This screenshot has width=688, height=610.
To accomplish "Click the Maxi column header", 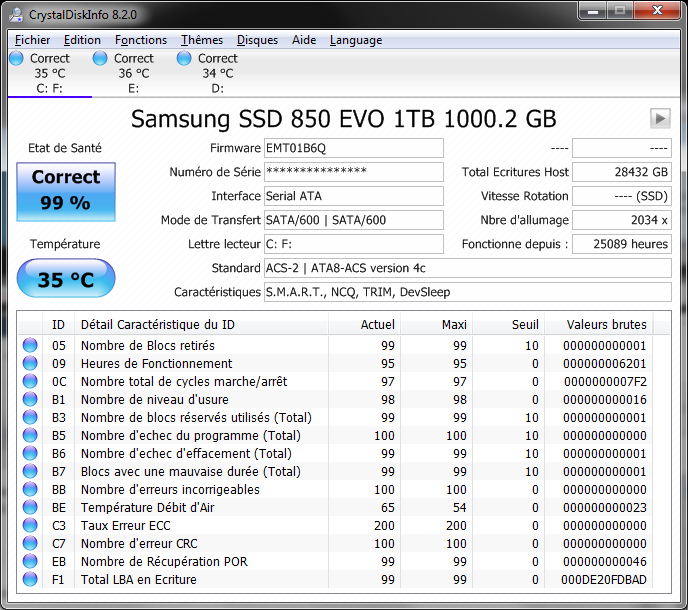I will [437, 324].
